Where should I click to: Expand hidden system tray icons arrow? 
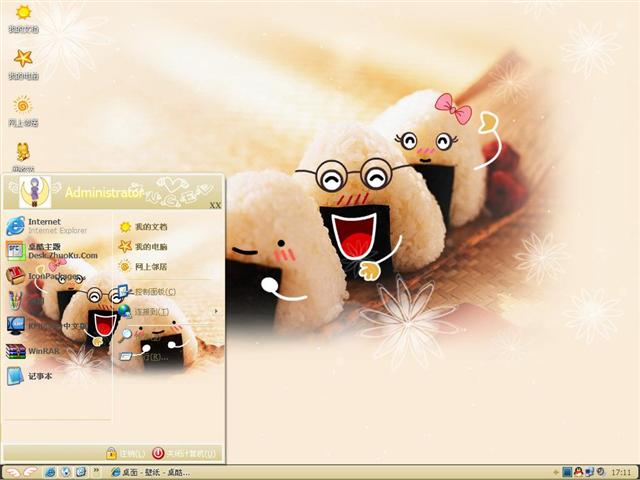point(556,473)
